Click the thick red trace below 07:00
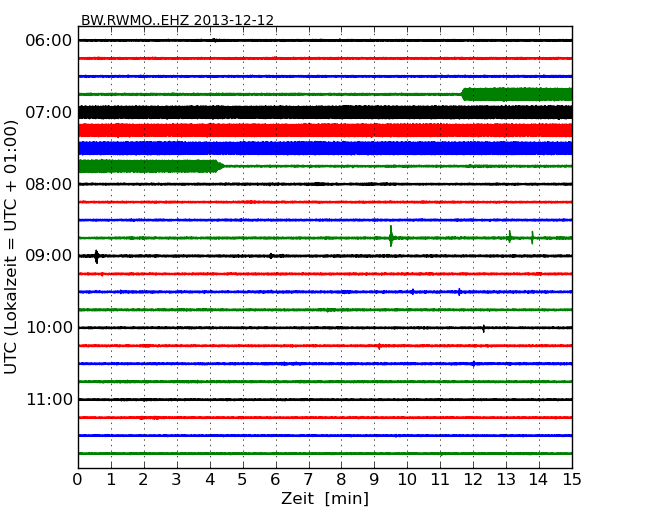 (x=325, y=130)
